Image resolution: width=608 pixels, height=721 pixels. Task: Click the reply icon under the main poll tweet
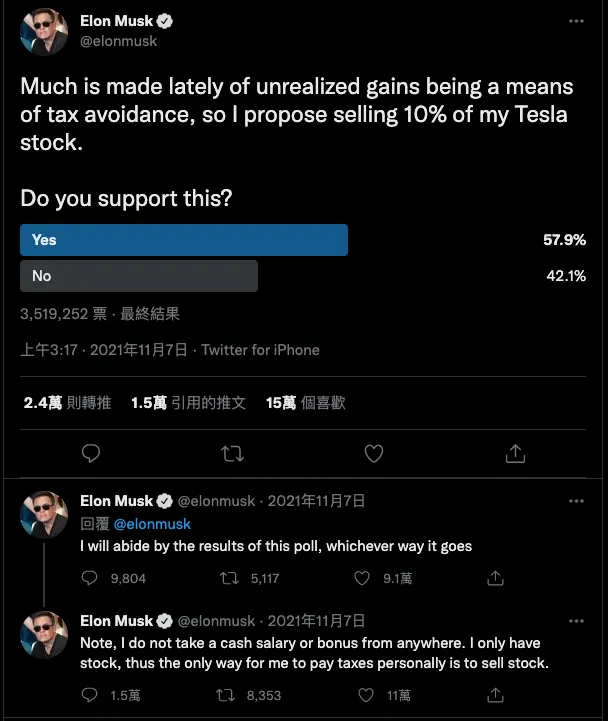91,454
